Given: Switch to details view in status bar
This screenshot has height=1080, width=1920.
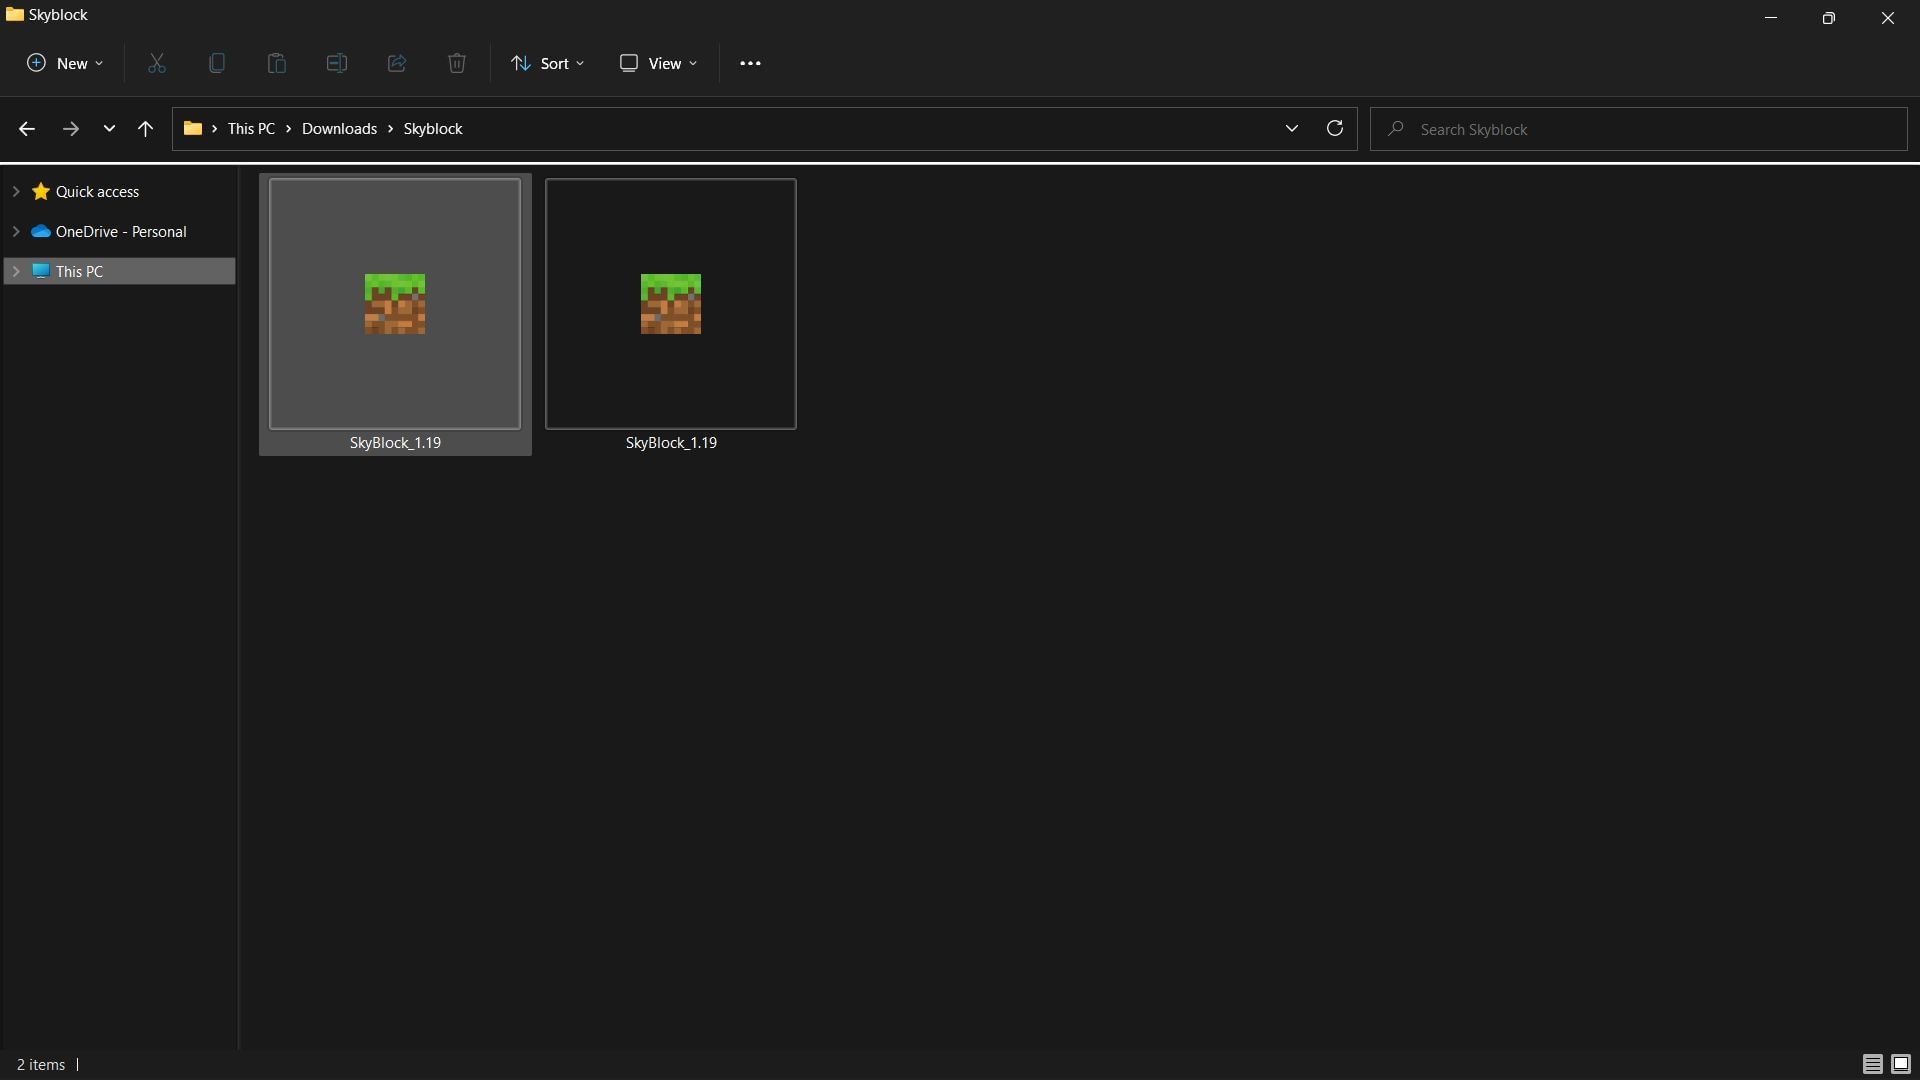Looking at the screenshot, I should coord(1872,1065).
